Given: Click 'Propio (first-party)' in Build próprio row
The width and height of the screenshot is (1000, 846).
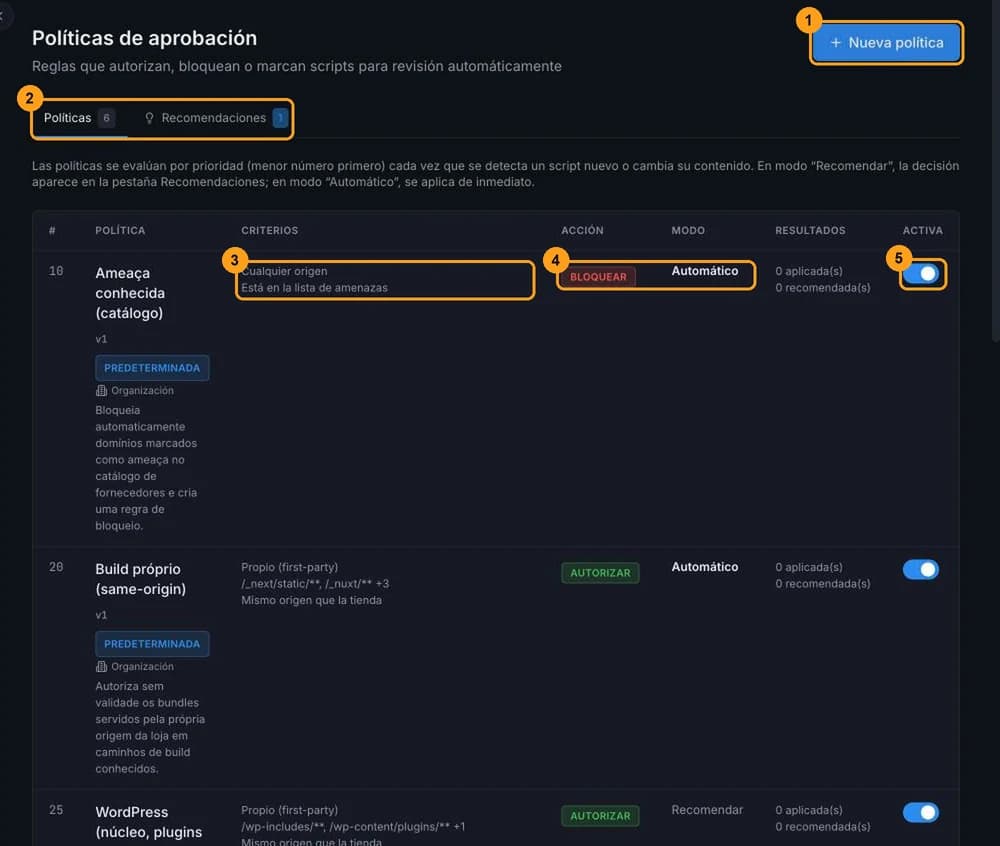Looking at the screenshot, I should pos(290,567).
